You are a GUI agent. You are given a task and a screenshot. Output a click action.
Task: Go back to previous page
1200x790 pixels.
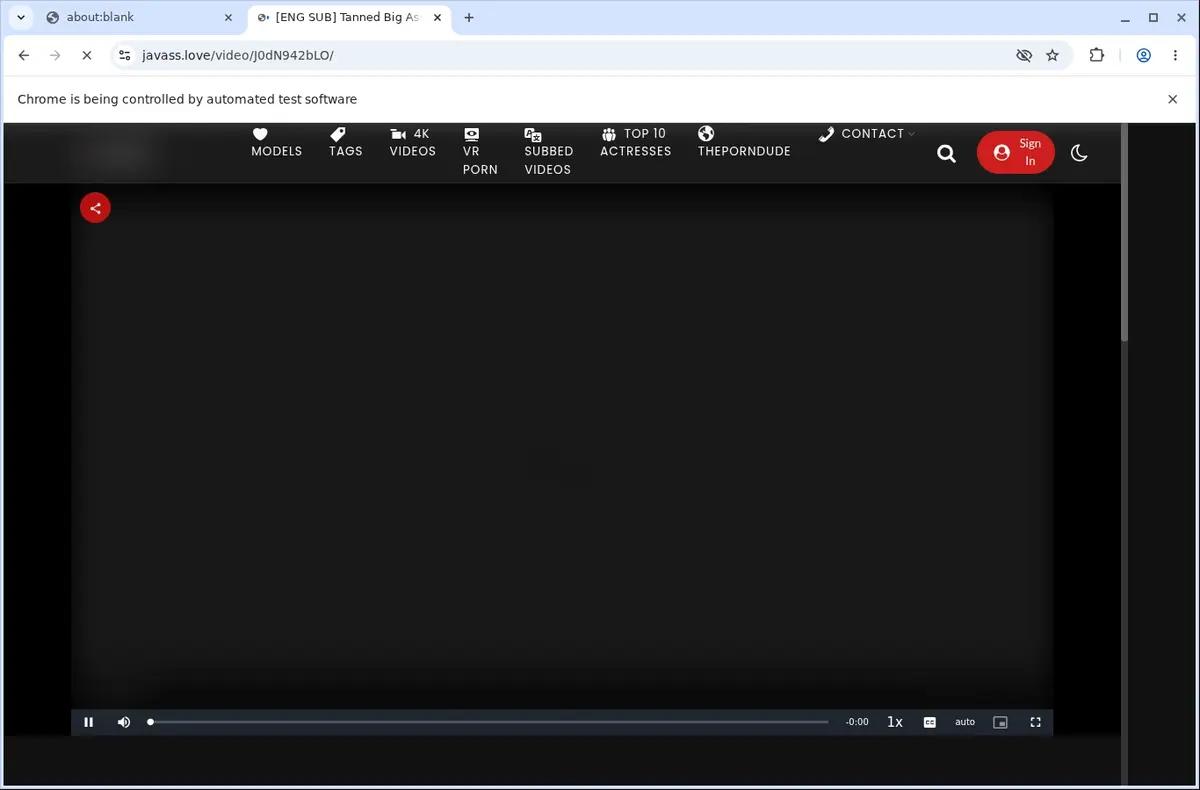pos(24,55)
